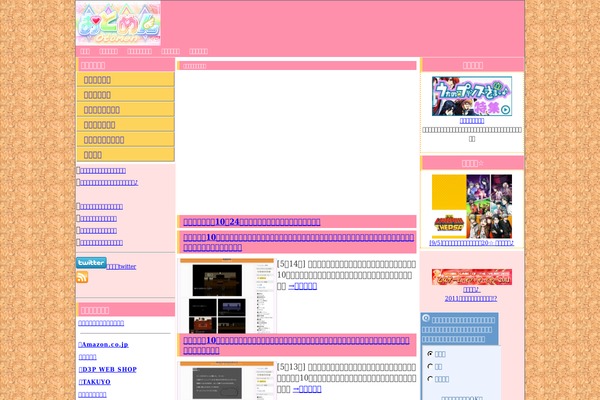Image resolution: width=600 pixels, height=400 pixels.
Task: Follow the link beginning with "2011"
Action: [x=471, y=299]
